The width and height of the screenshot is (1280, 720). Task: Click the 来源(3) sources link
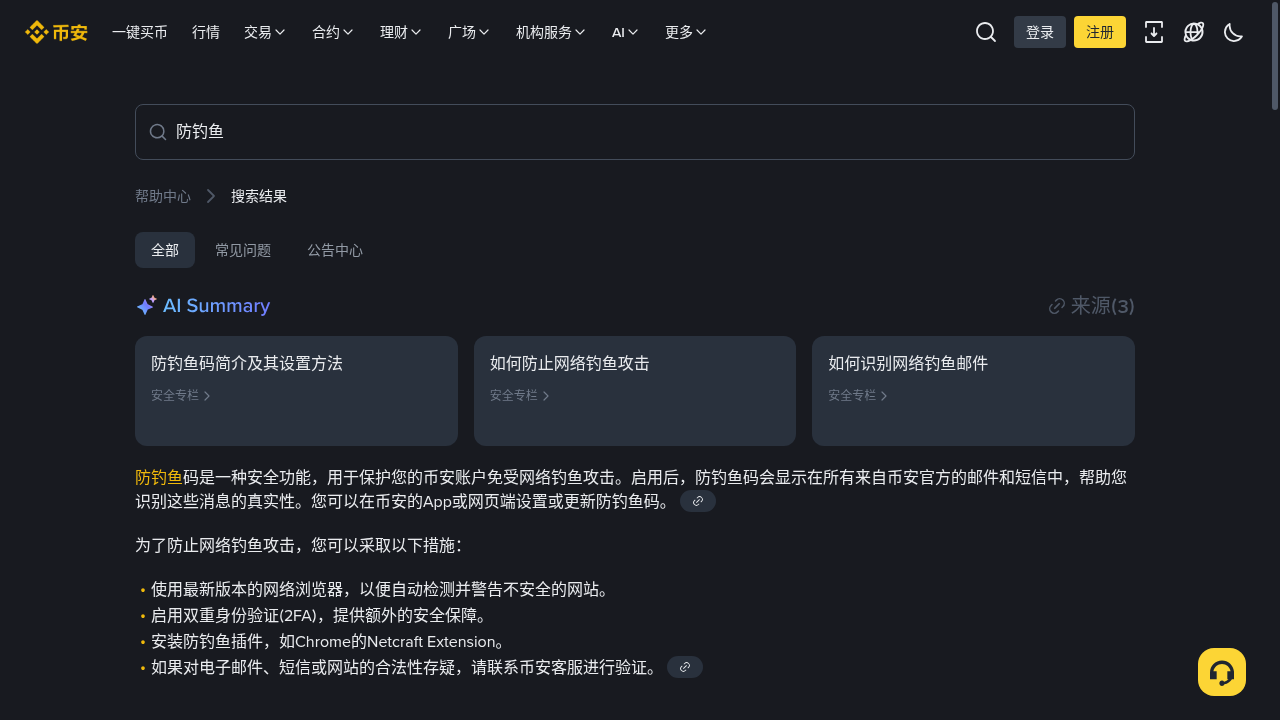point(1091,306)
